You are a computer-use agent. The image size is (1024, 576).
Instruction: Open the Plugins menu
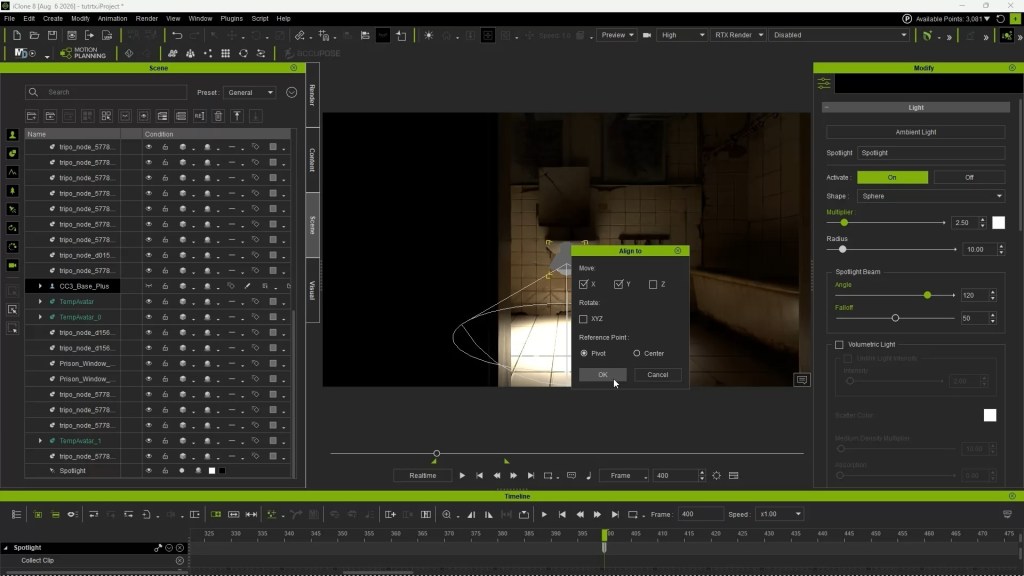tap(231, 19)
